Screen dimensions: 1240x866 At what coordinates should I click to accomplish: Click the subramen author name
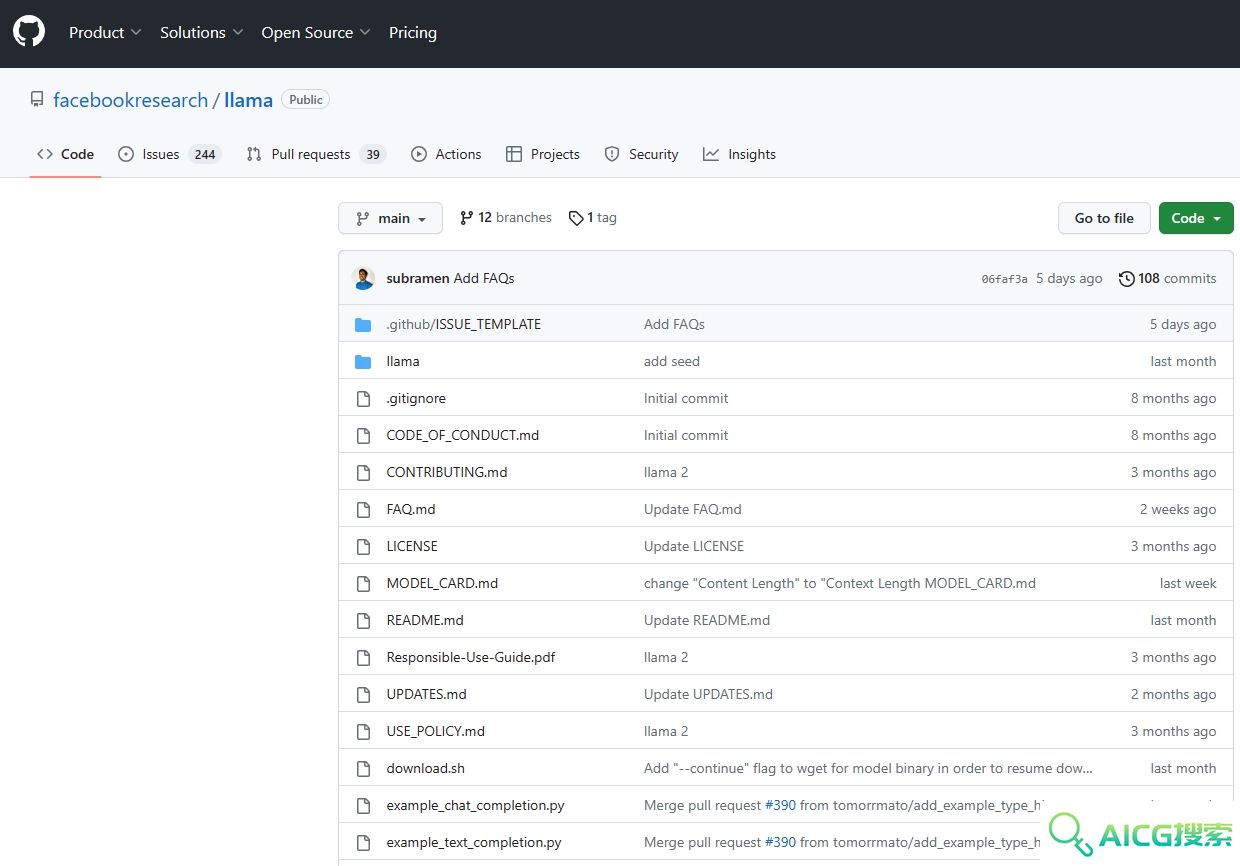pyautogui.click(x=418, y=279)
